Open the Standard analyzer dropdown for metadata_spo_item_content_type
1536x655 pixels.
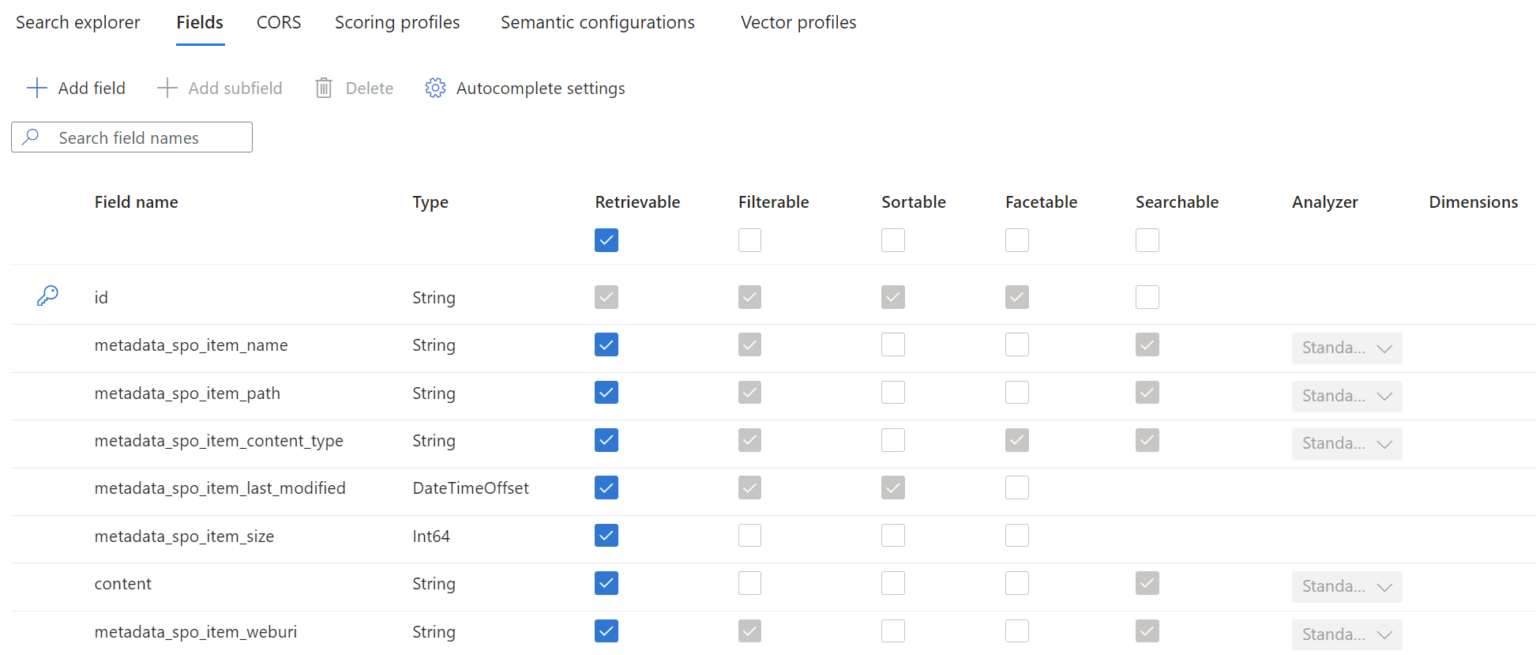(x=1346, y=443)
